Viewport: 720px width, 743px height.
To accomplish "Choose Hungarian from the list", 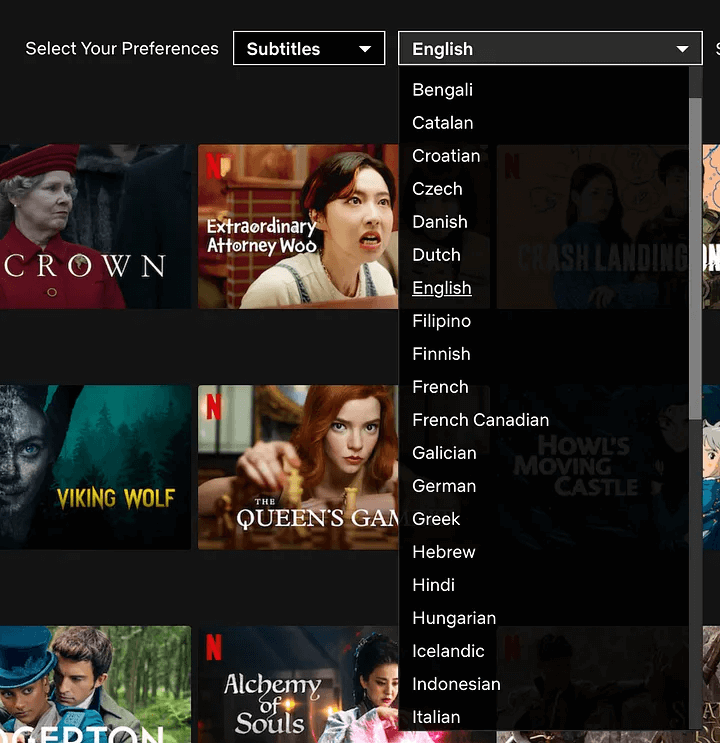I will (x=454, y=618).
